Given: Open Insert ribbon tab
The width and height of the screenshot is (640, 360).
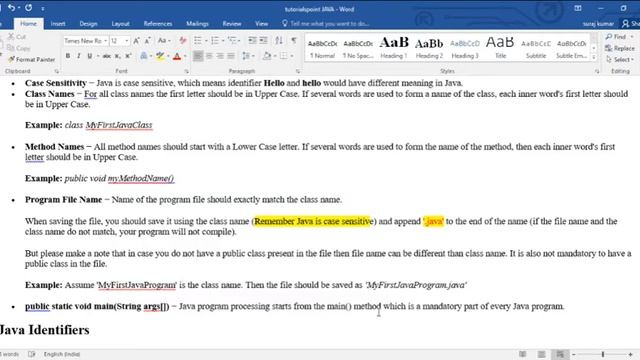Looking at the screenshot, I should [x=58, y=24].
